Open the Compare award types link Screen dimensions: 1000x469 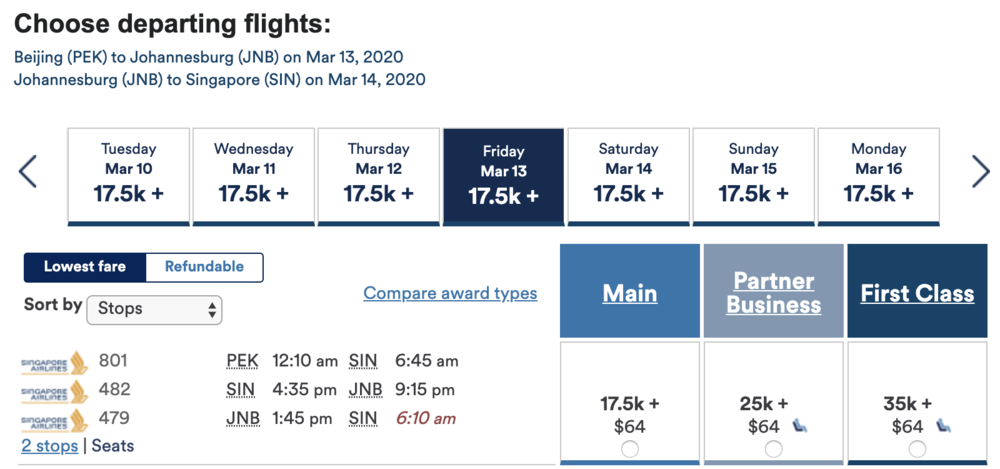[x=450, y=293]
